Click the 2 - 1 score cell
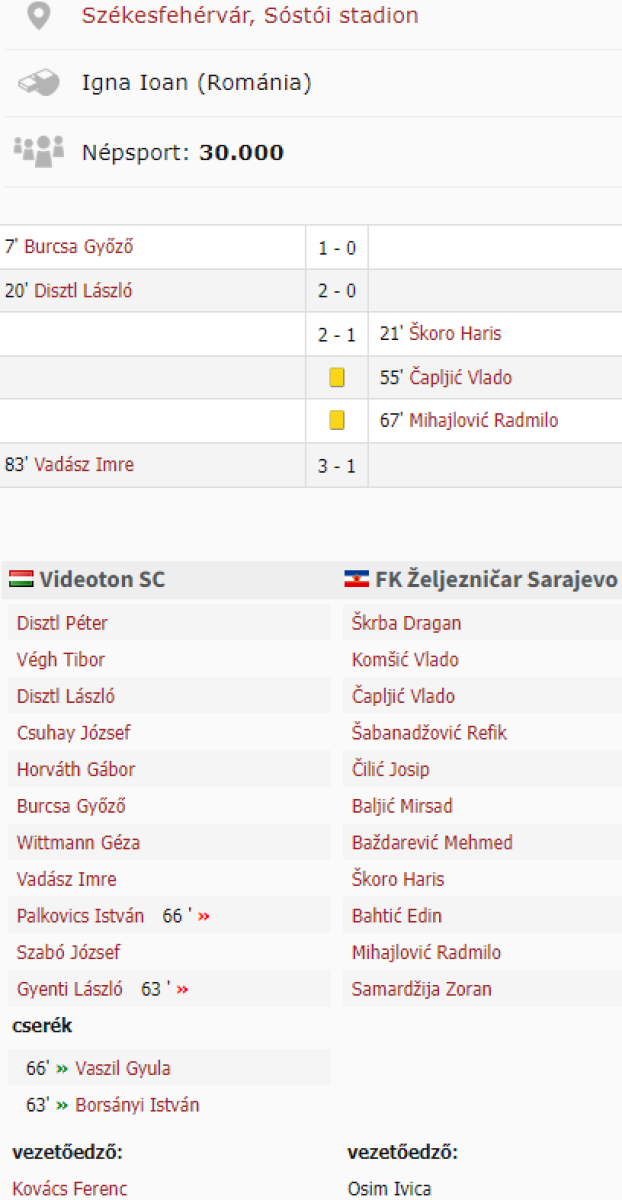 337,334
